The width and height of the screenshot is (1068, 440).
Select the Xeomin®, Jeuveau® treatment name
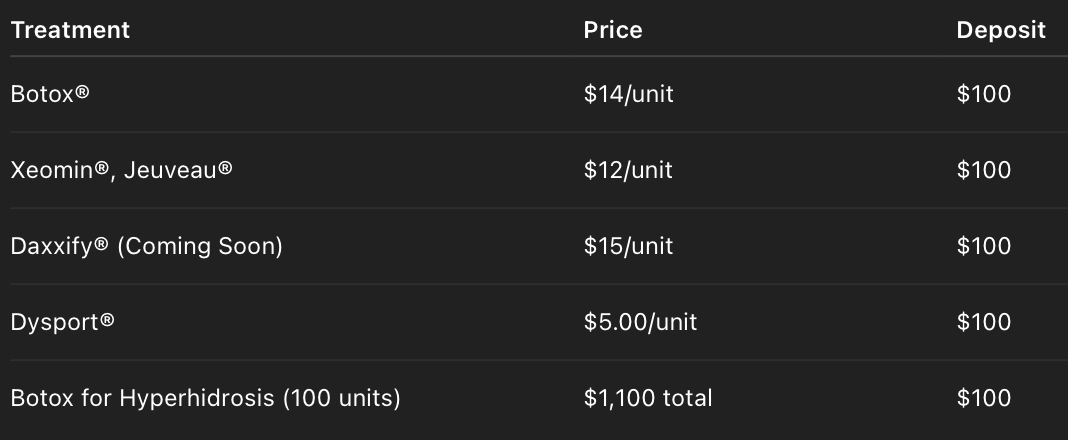[121, 170]
